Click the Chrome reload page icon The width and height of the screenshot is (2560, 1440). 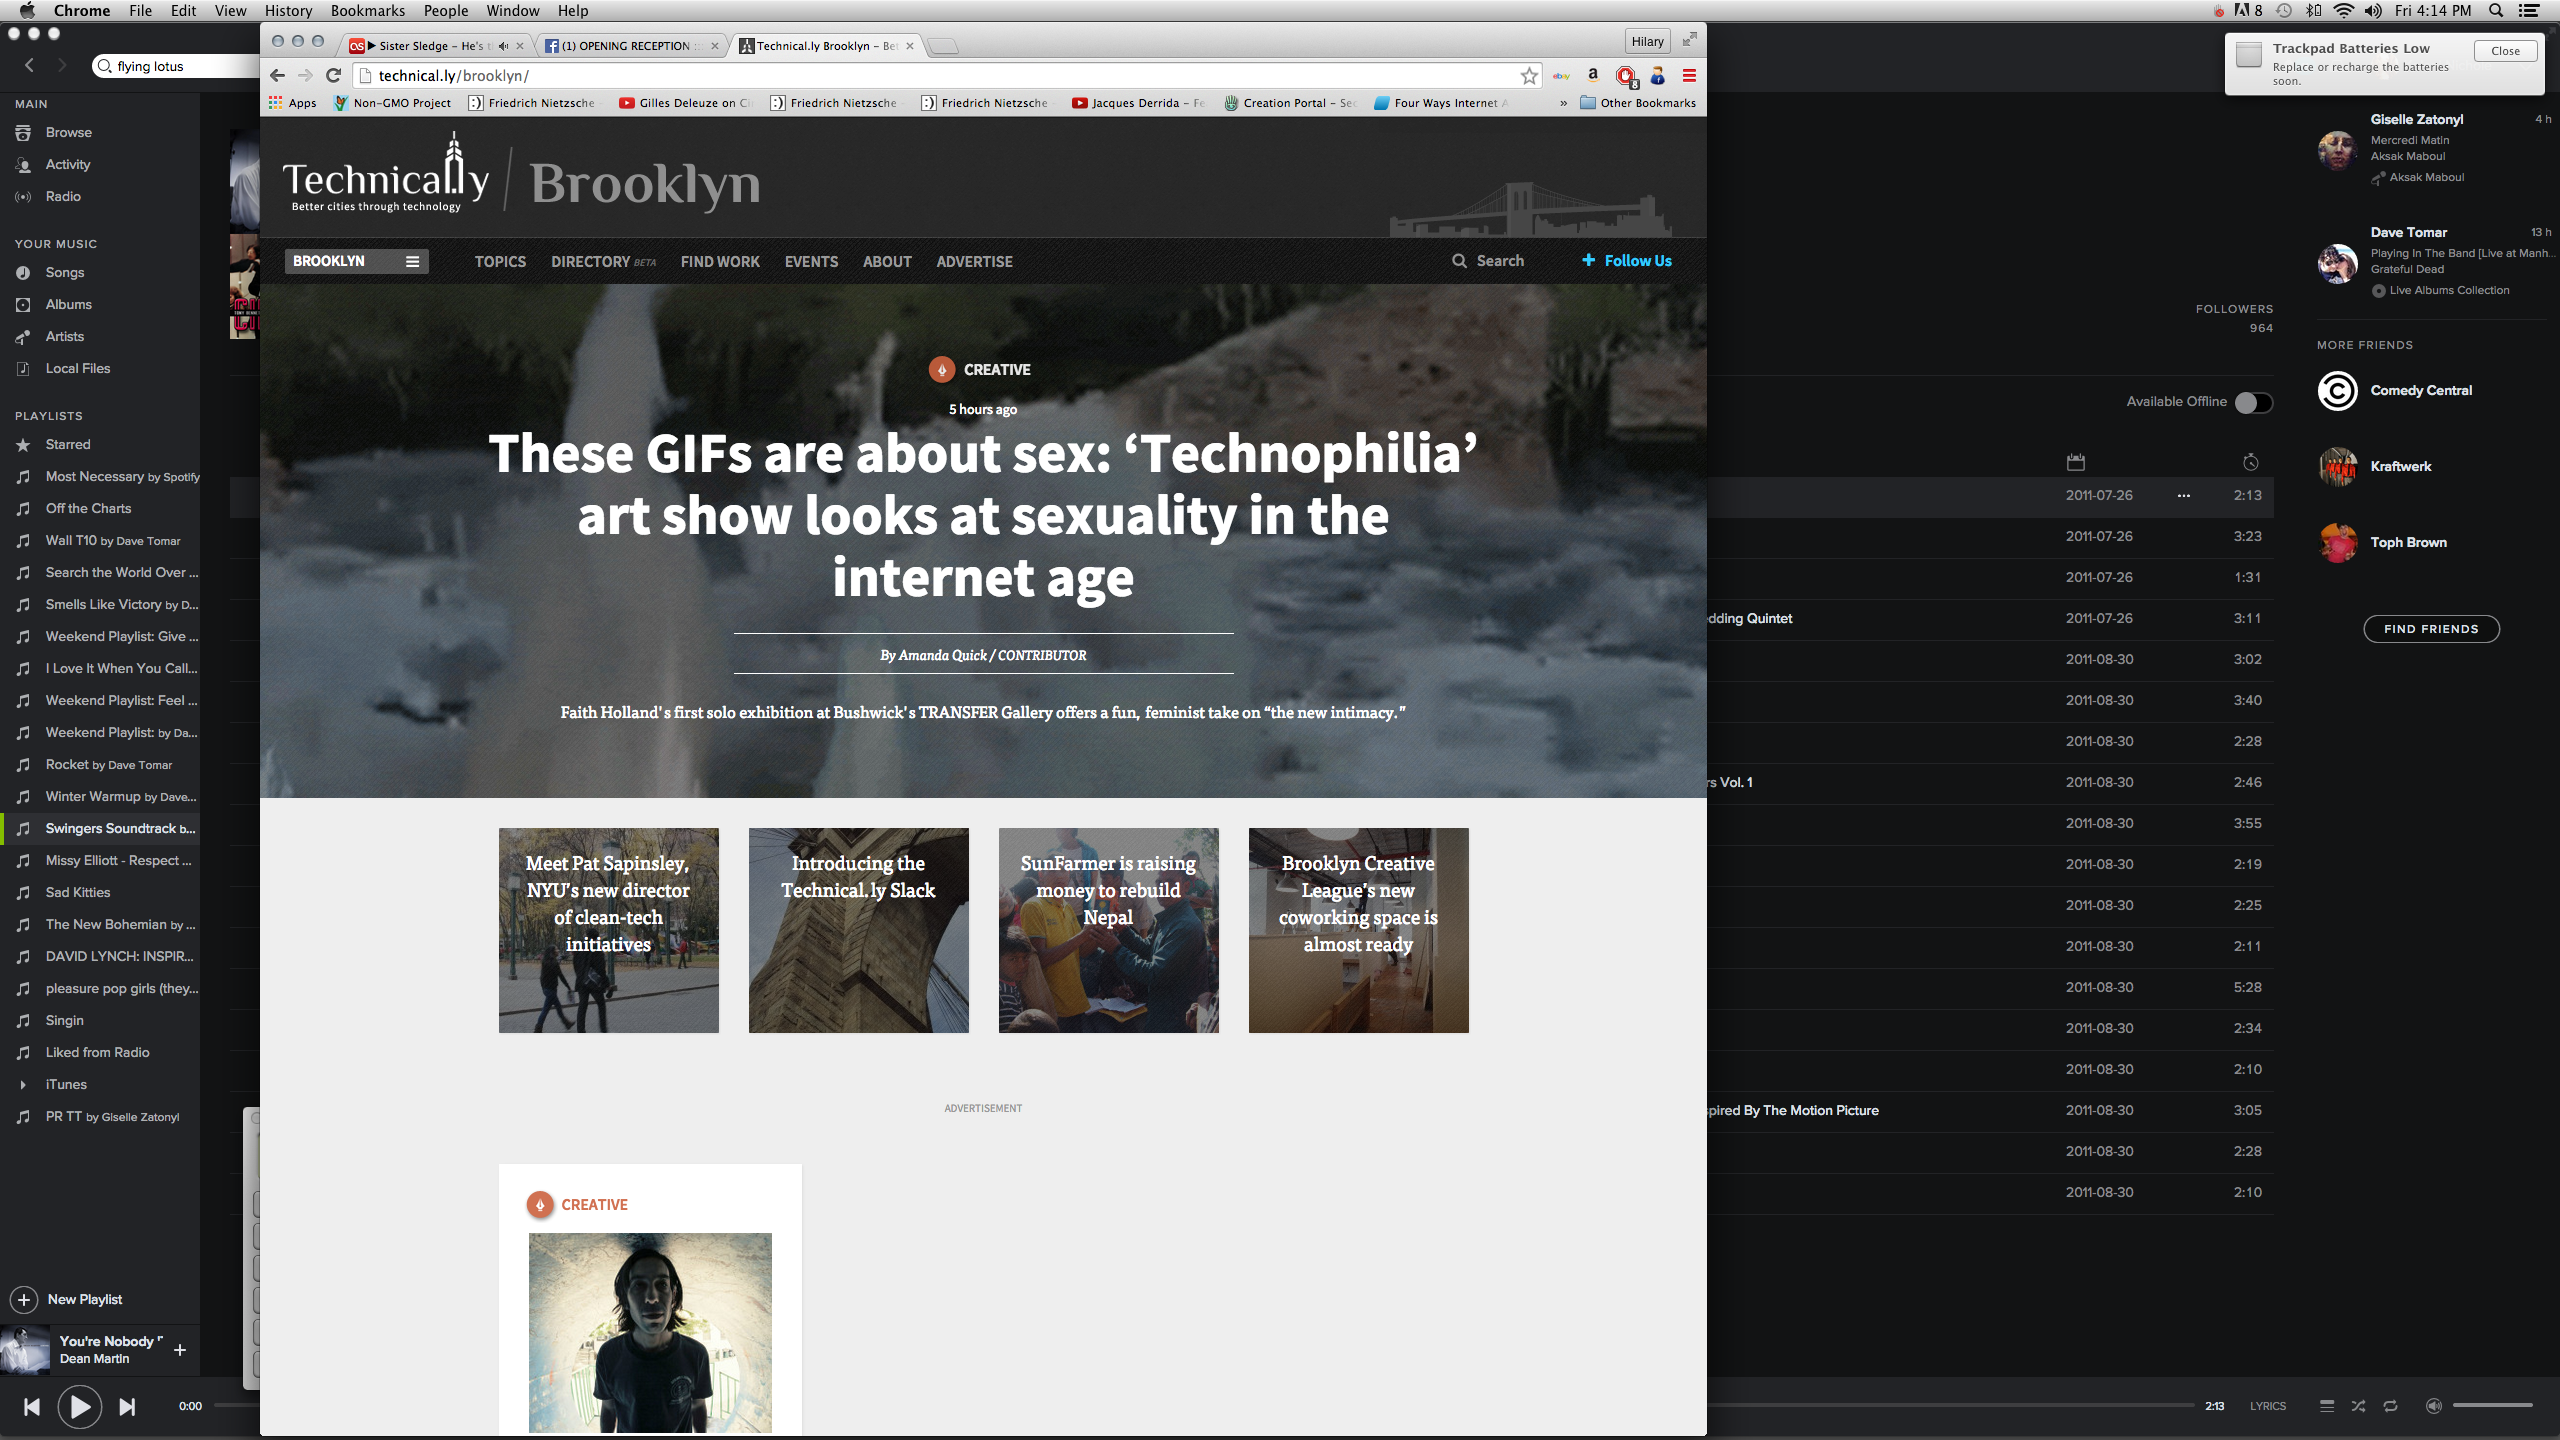(x=334, y=76)
